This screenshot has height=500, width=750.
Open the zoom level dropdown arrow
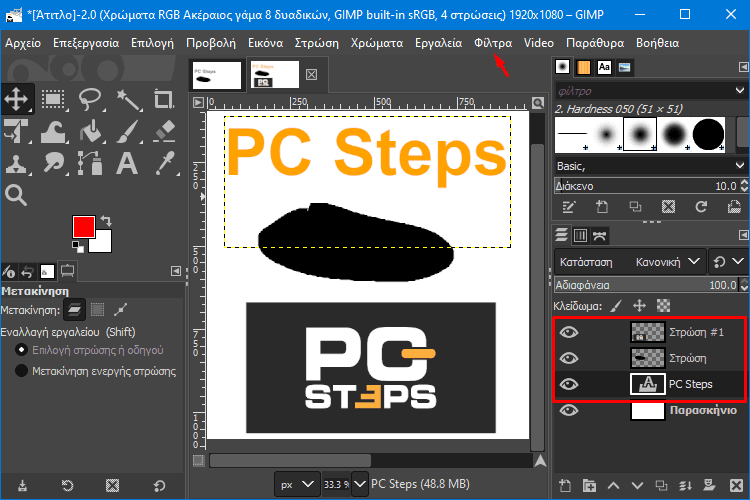pos(360,484)
